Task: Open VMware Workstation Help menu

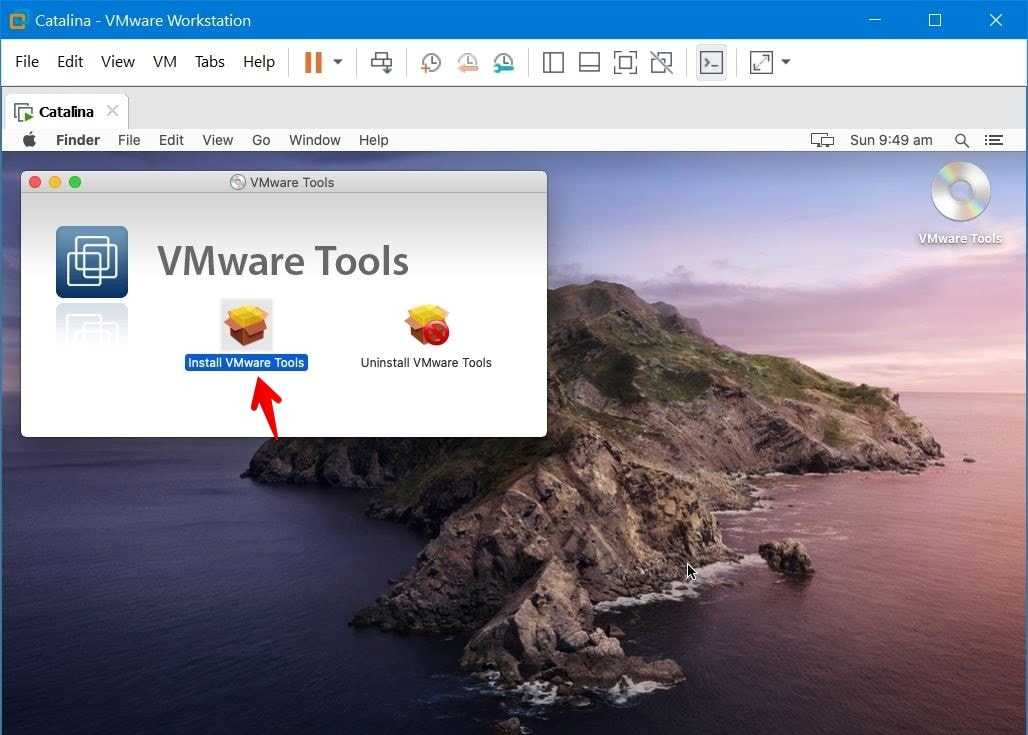Action: (259, 62)
